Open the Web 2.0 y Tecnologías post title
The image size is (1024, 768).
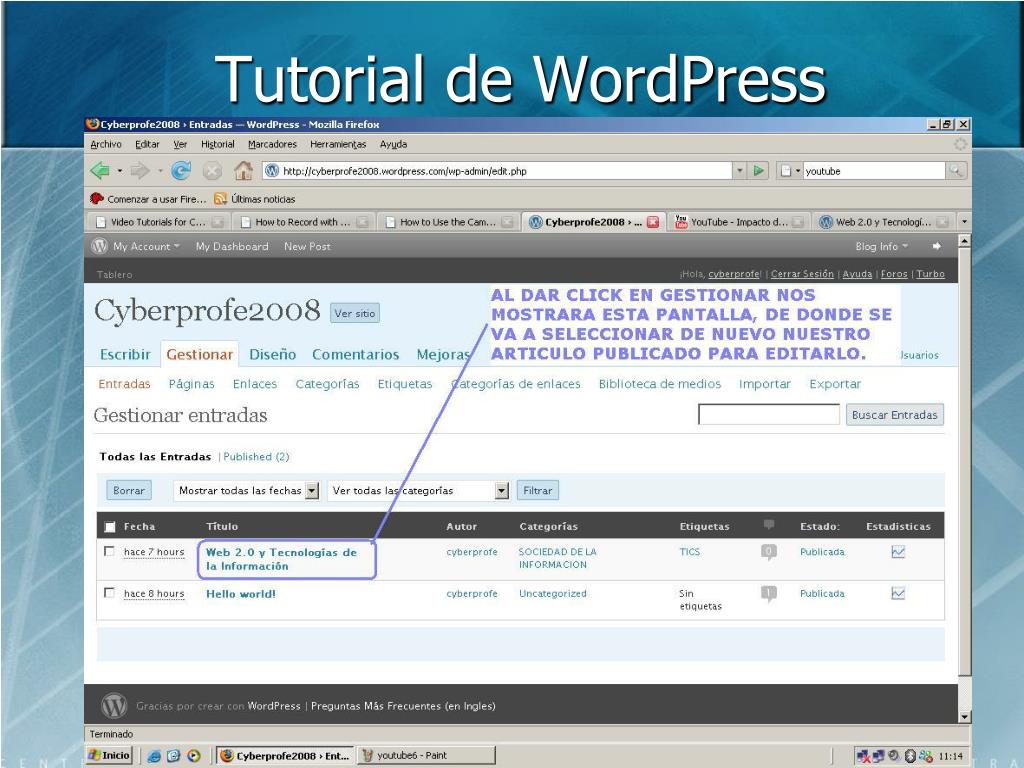(281, 559)
